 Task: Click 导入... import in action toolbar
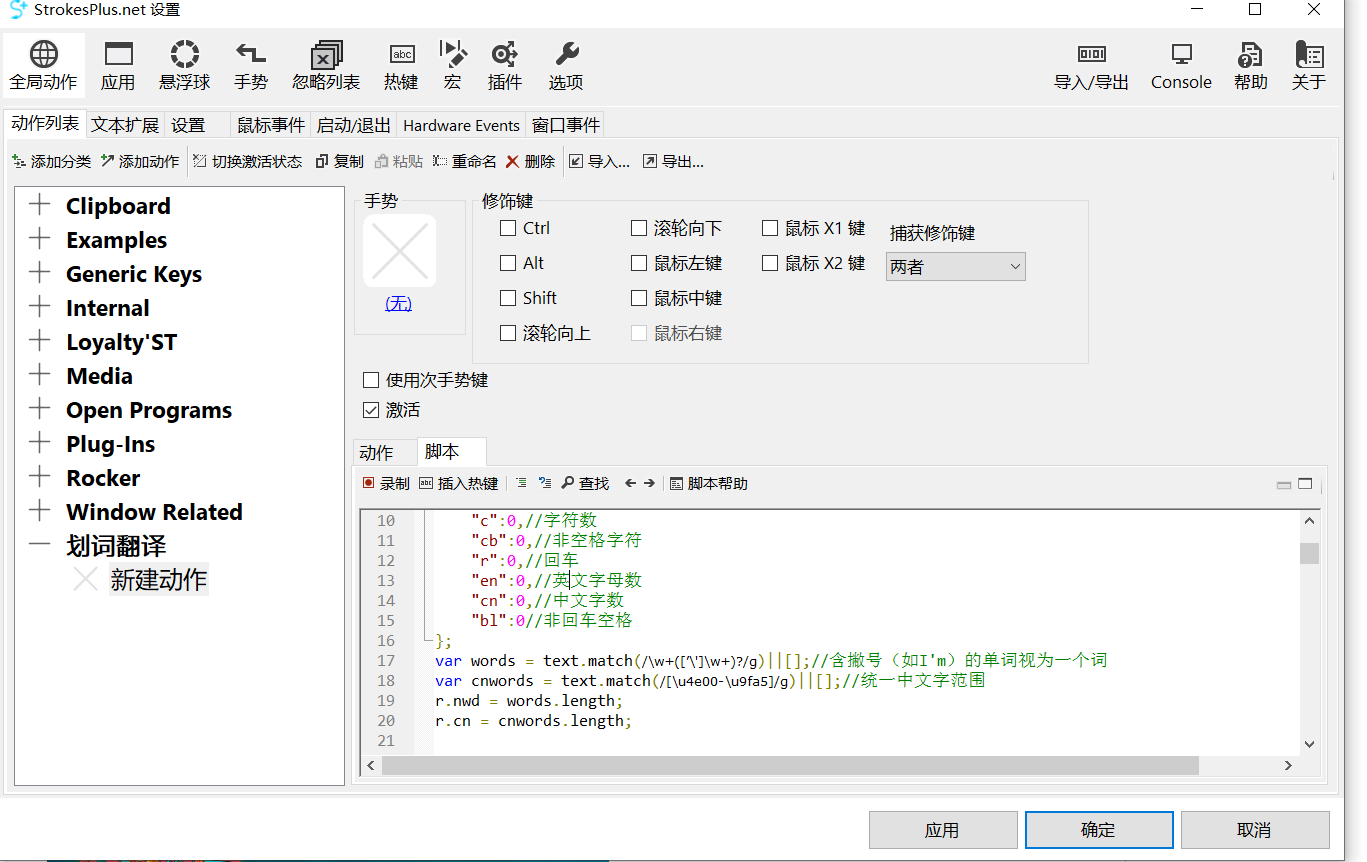[599, 161]
